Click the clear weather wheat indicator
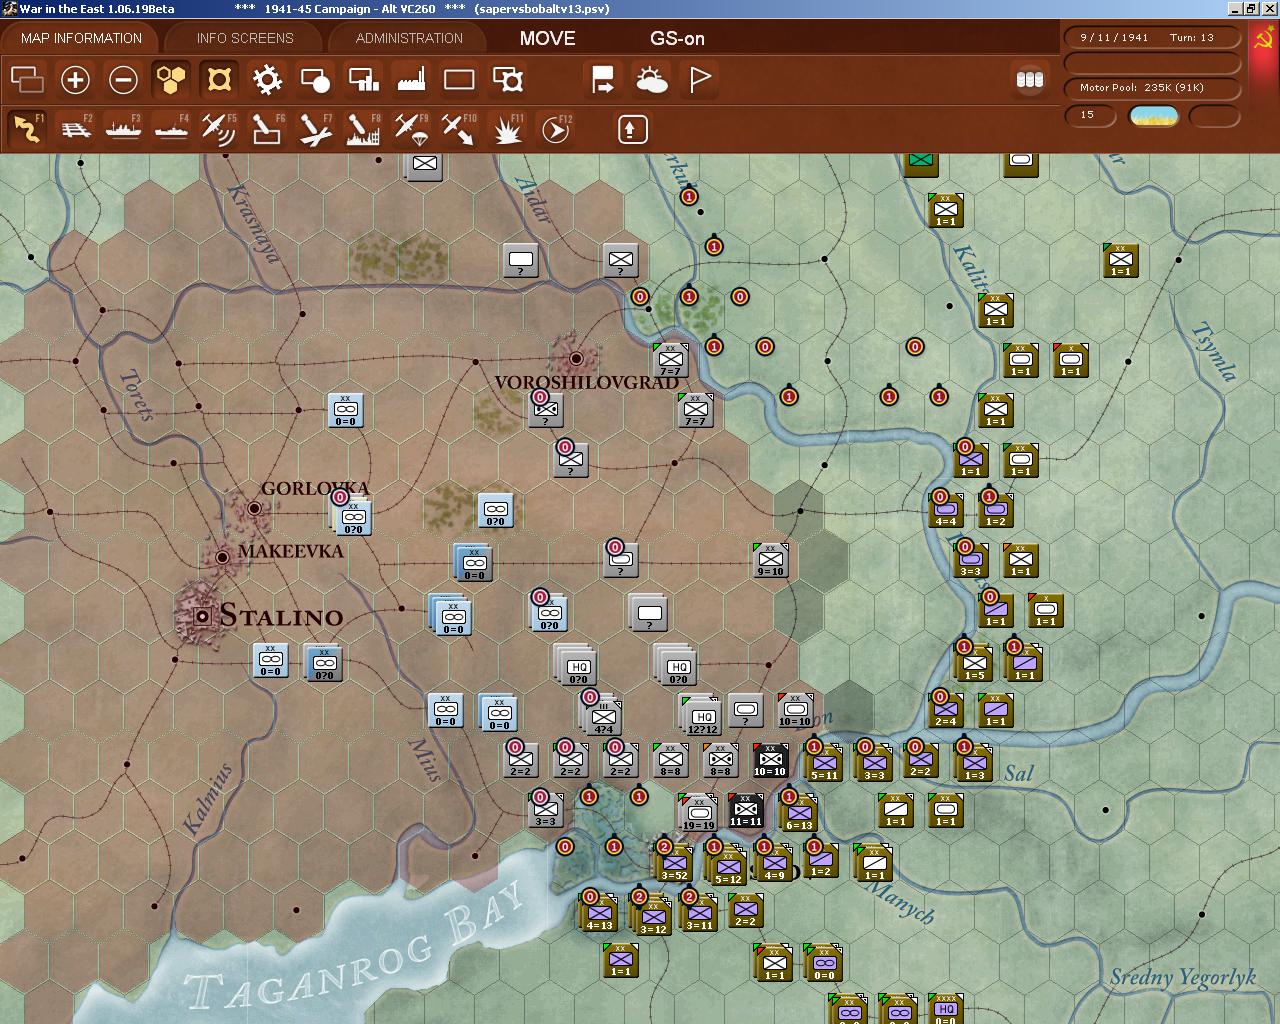1280x1024 pixels. (1153, 116)
